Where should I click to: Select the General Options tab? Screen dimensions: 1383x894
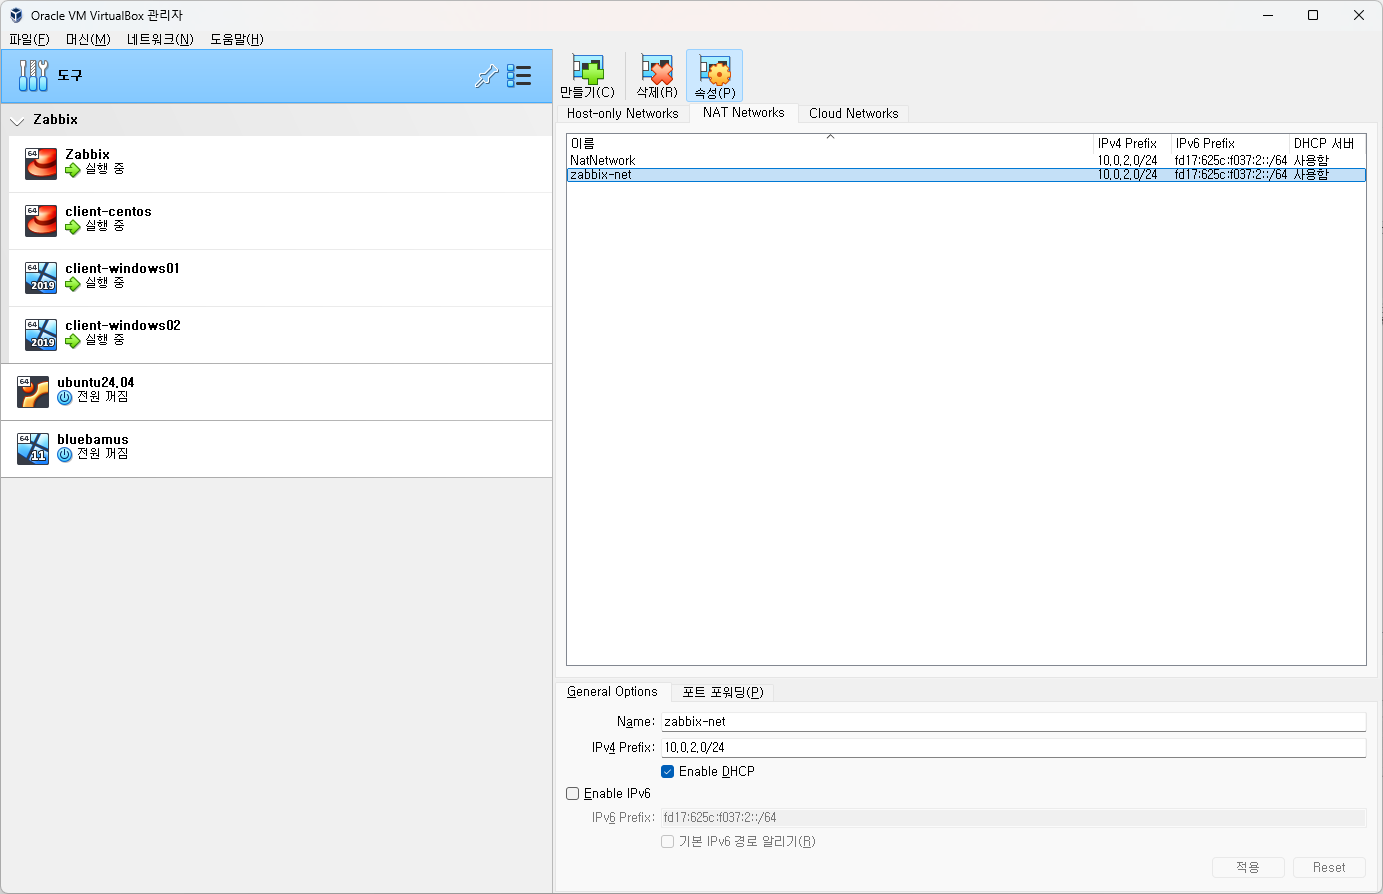point(612,691)
